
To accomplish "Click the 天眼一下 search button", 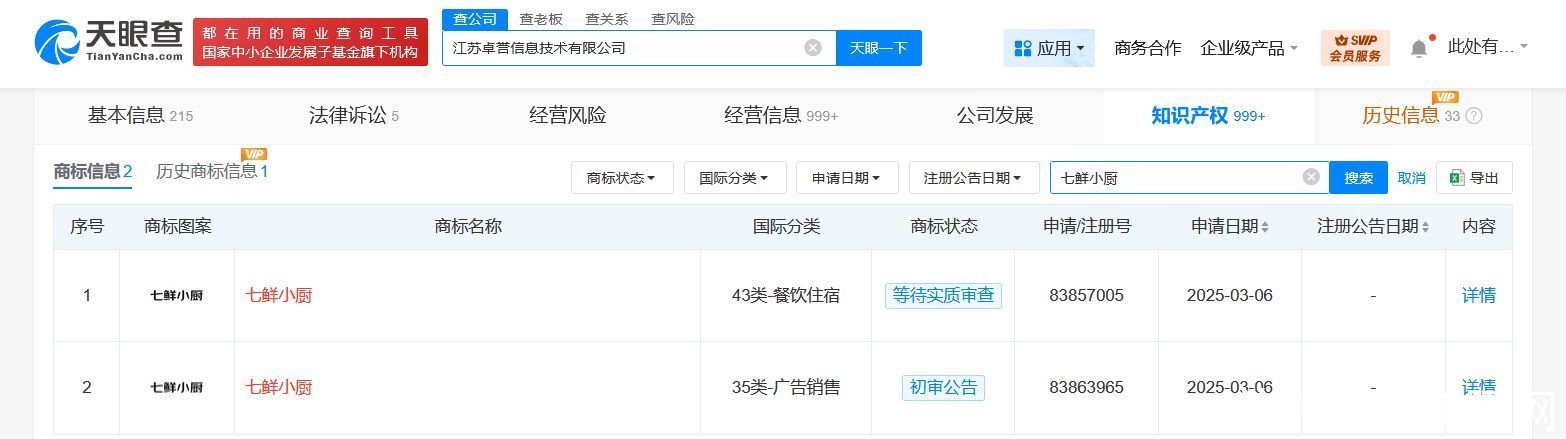I will coord(878,48).
